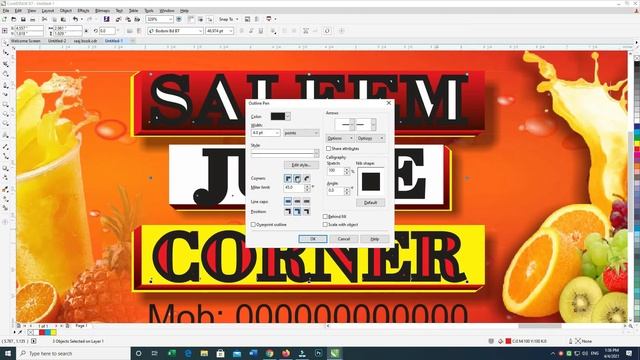Choose round line cap option
The width and height of the screenshot is (640, 360).
[297, 201]
